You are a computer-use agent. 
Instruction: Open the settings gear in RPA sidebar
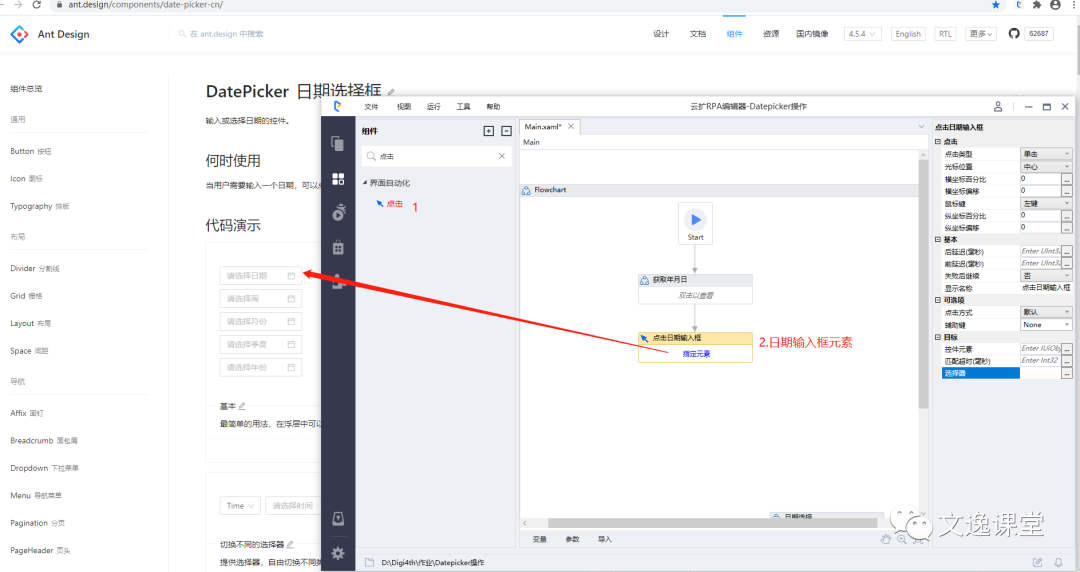click(338, 553)
